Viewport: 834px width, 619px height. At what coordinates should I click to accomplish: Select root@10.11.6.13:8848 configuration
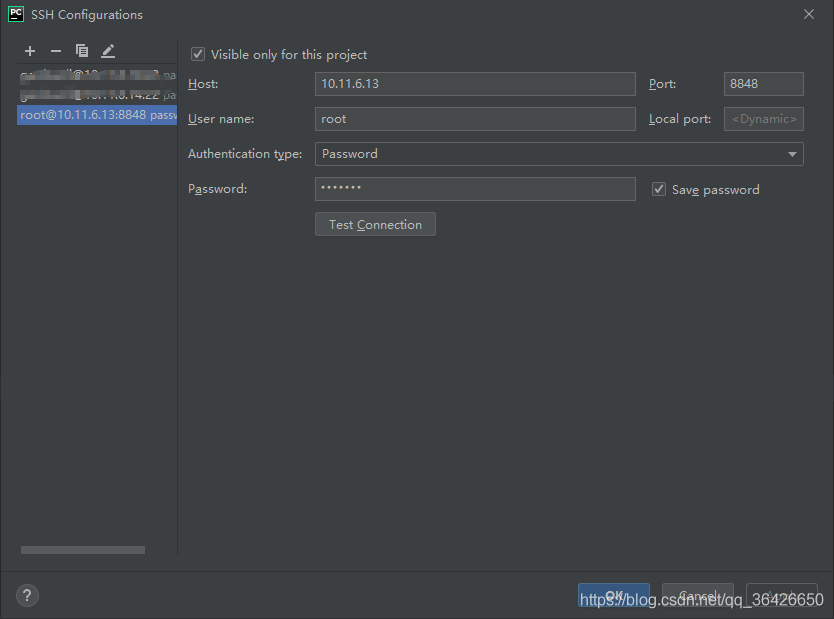(96, 115)
